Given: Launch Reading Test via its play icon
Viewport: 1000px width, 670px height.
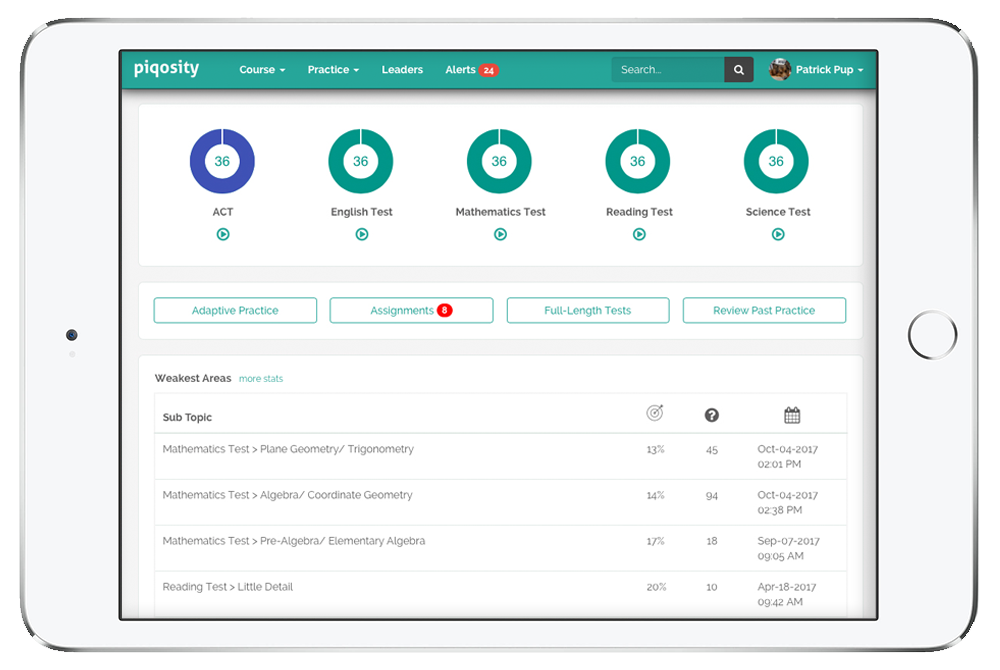Looking at the screenshot, I should [639, 234].
